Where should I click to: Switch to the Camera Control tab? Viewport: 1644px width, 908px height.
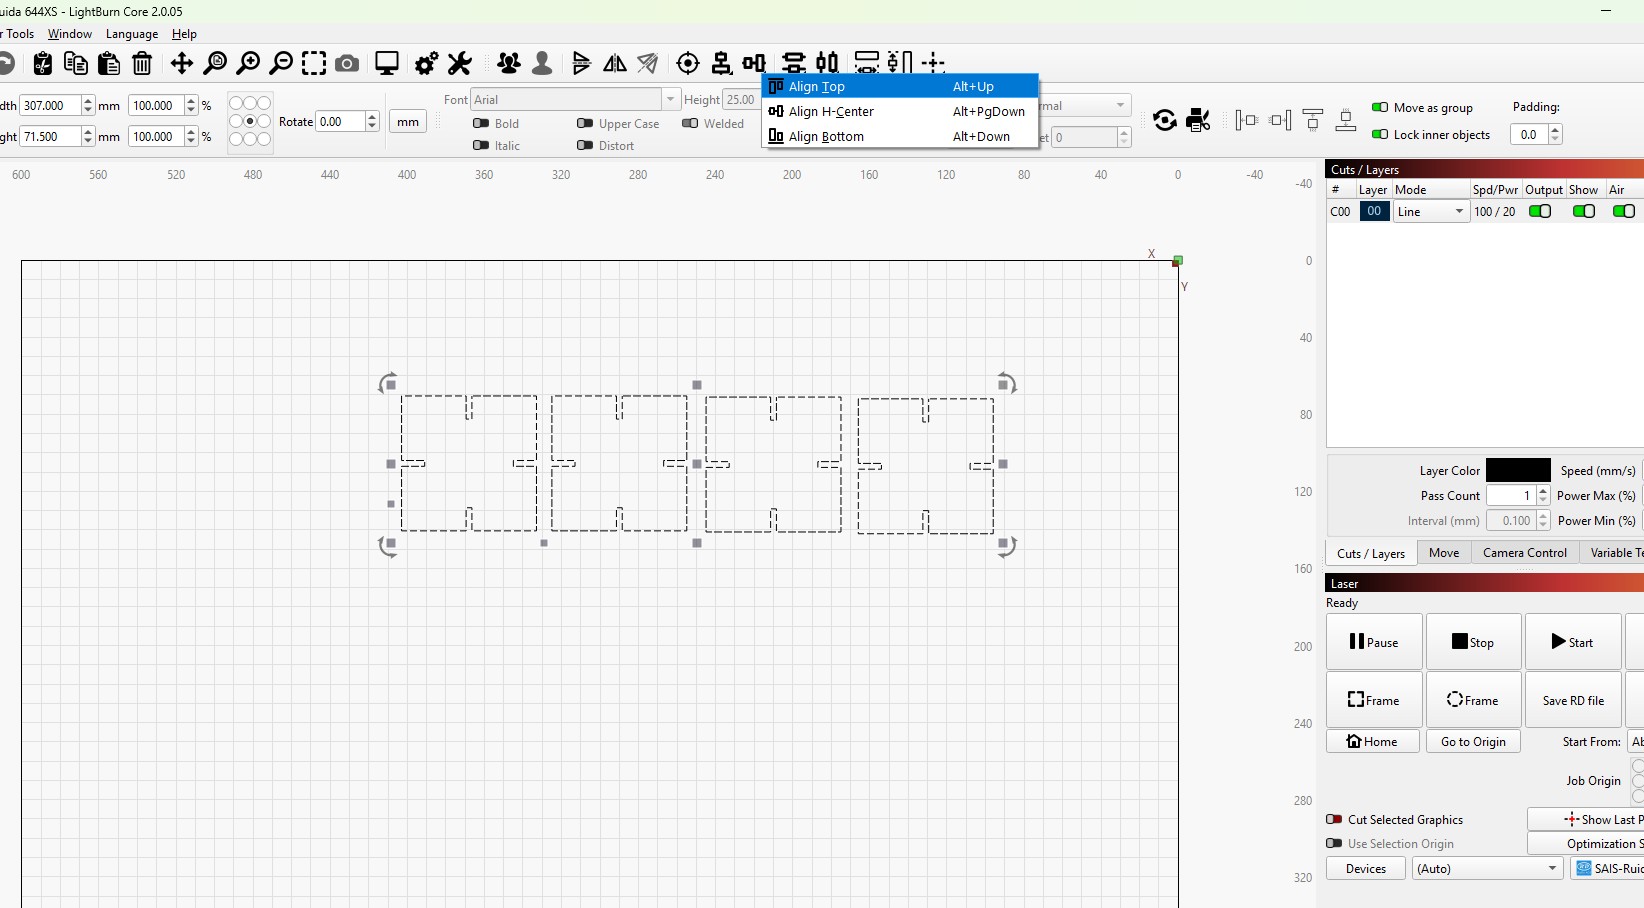[x=1525, y=552]
